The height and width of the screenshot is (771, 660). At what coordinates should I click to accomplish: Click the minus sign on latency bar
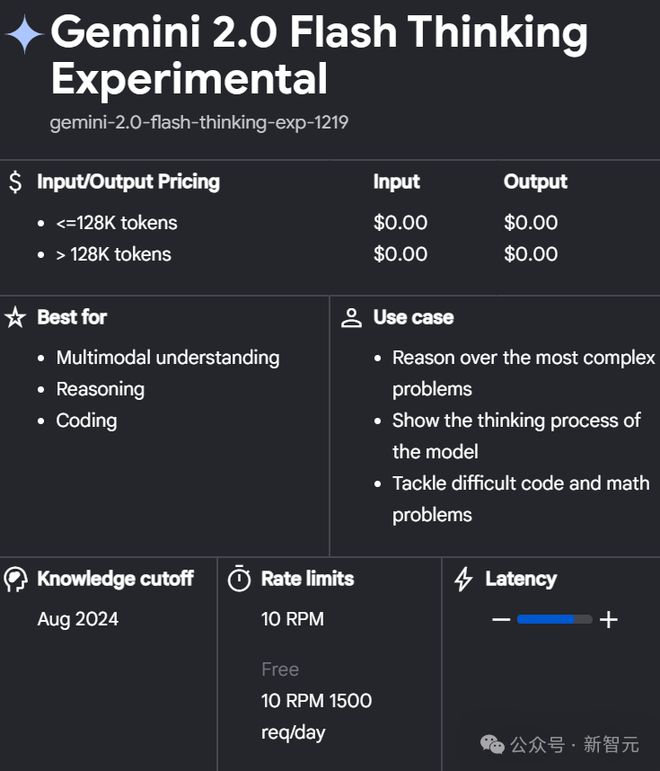coord(501,620)
